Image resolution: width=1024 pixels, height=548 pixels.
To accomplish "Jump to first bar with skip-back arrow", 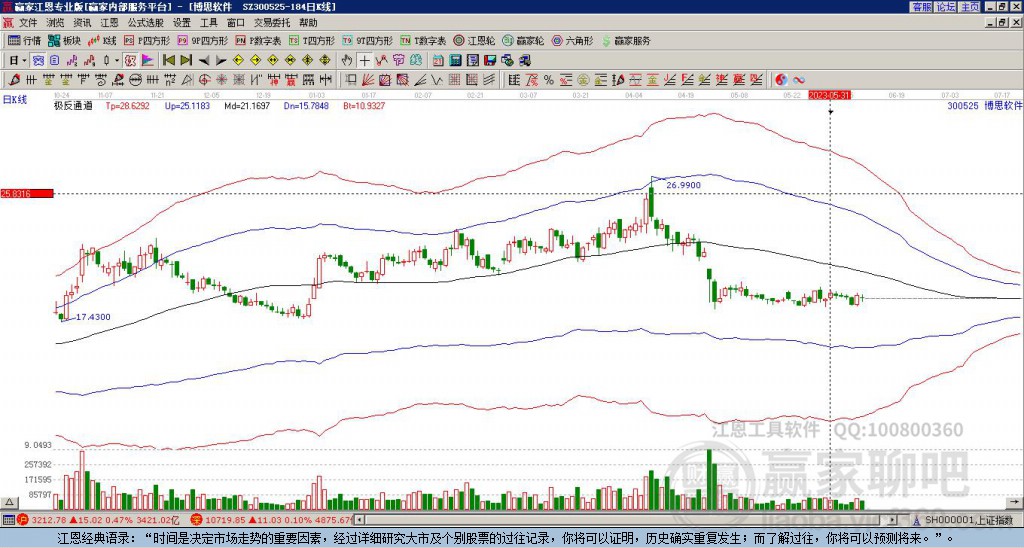I will click(x=169, y=61).
